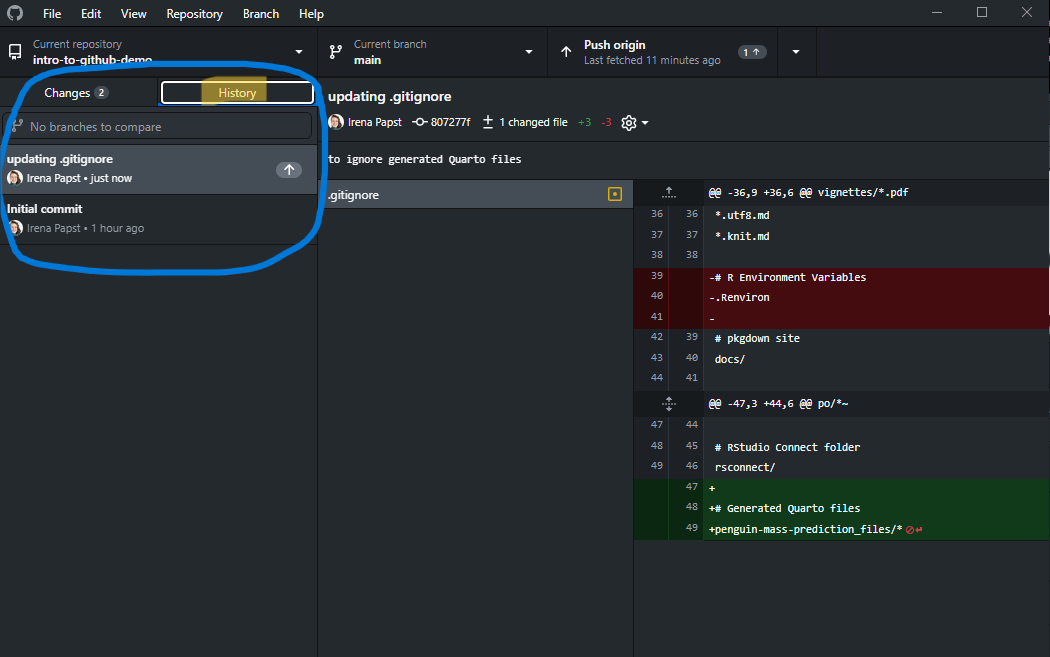1050x657 pixels.
Task: Click the branch comparison filter field
Action: pos(158,127)
